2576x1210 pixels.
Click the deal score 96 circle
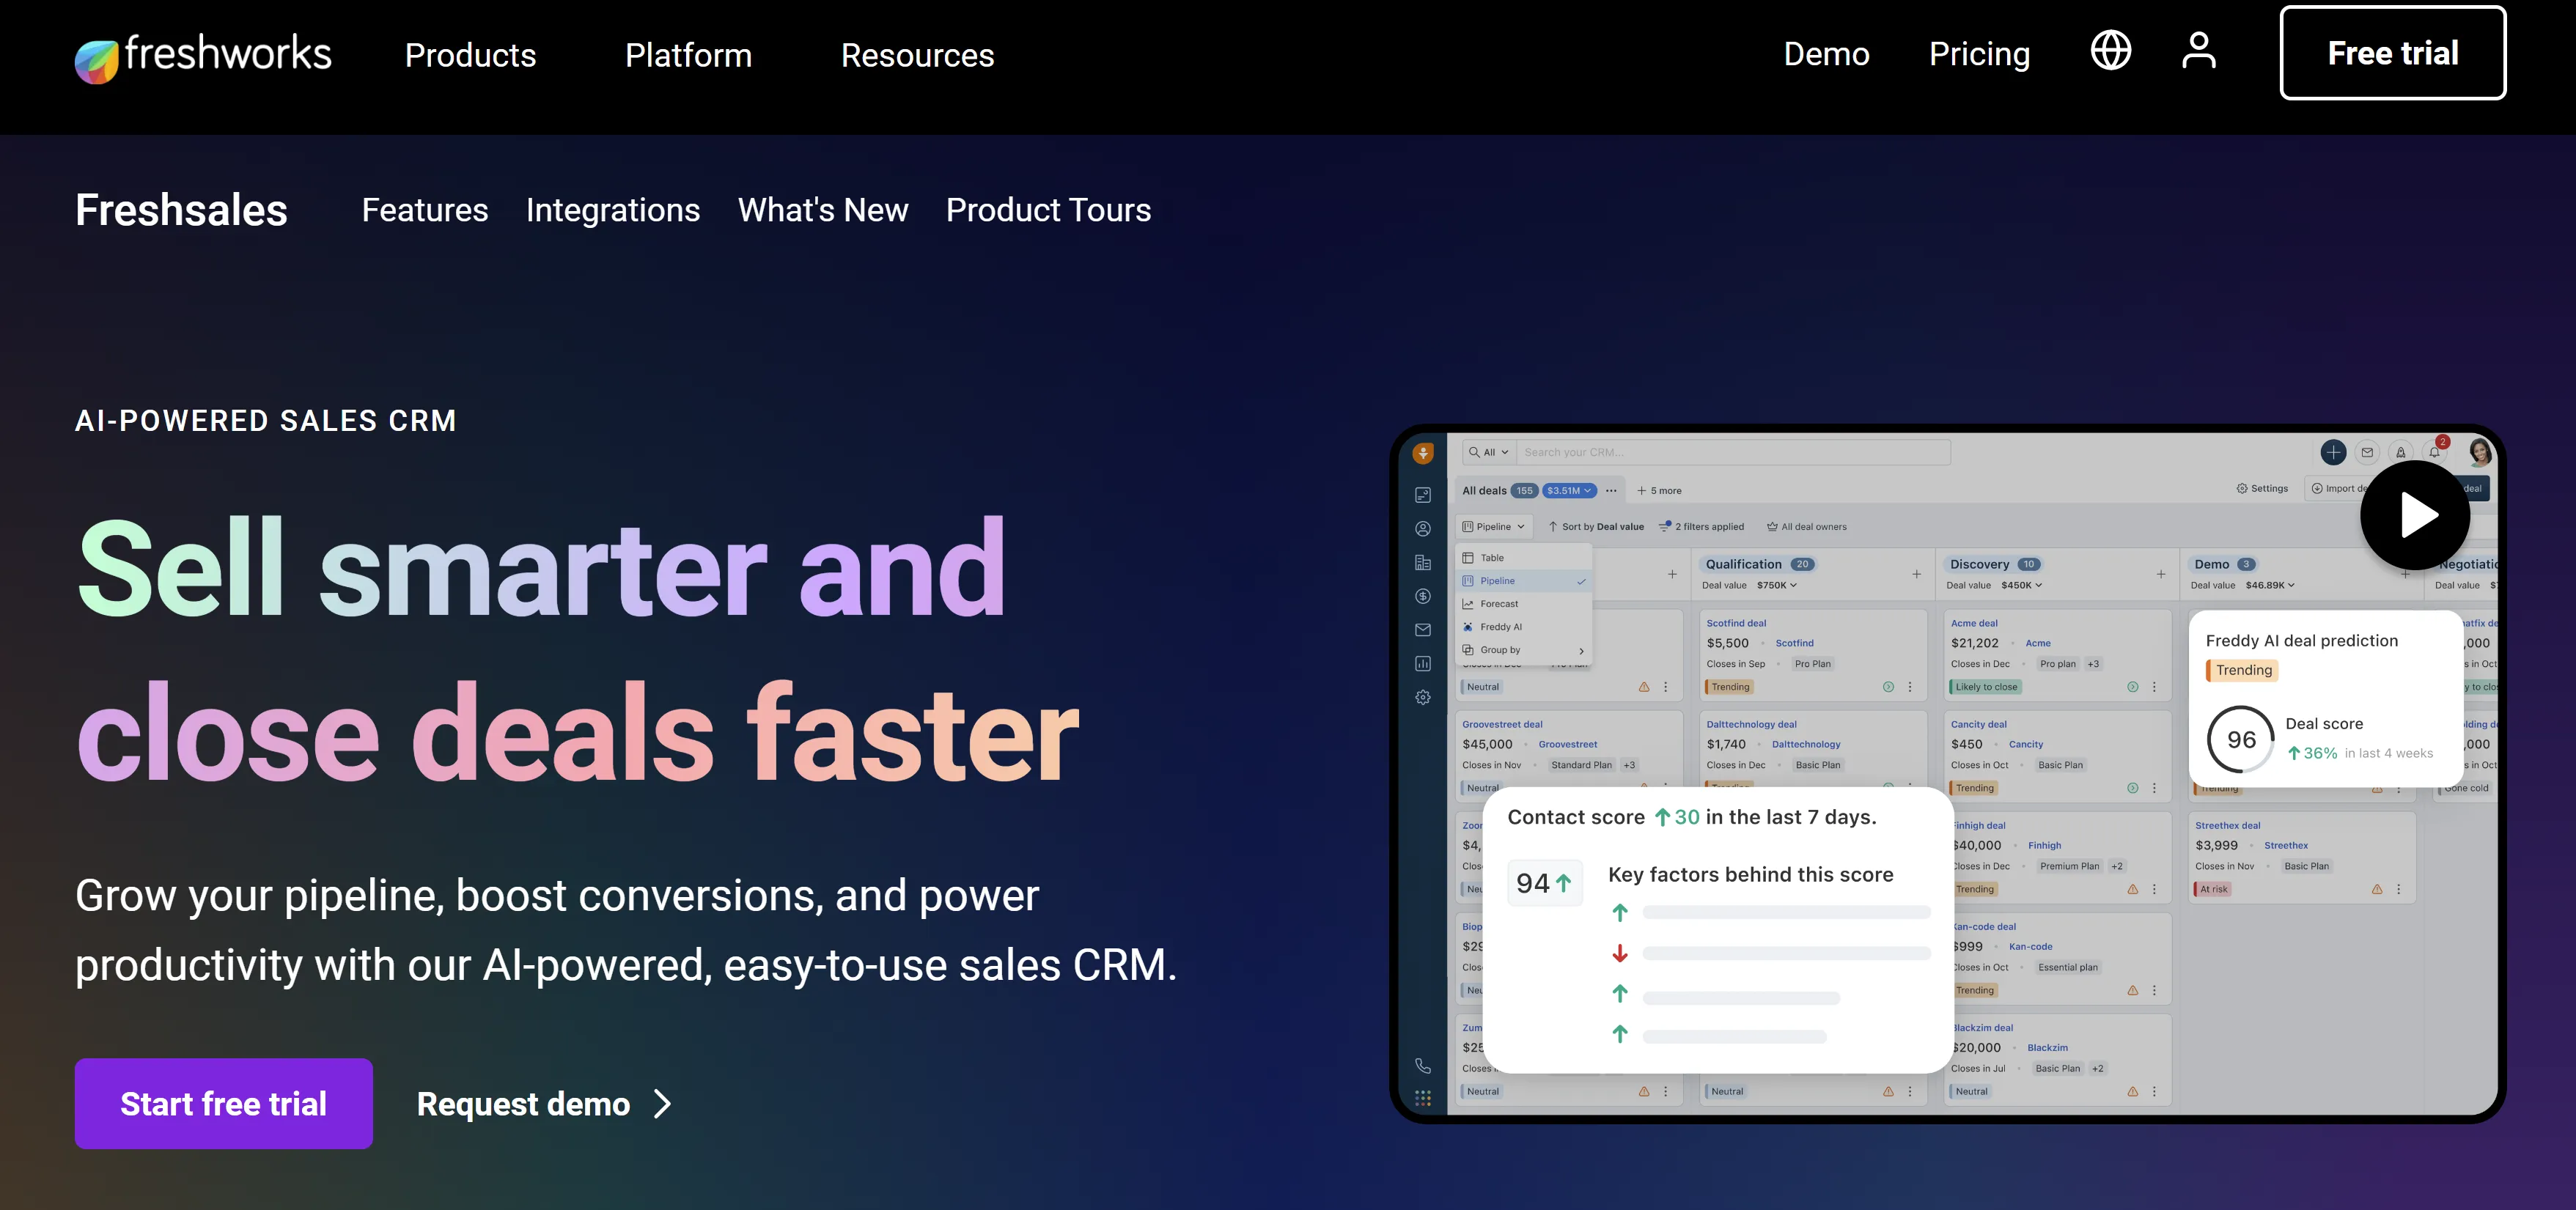pyautogui.click(x=2241, y=739)
